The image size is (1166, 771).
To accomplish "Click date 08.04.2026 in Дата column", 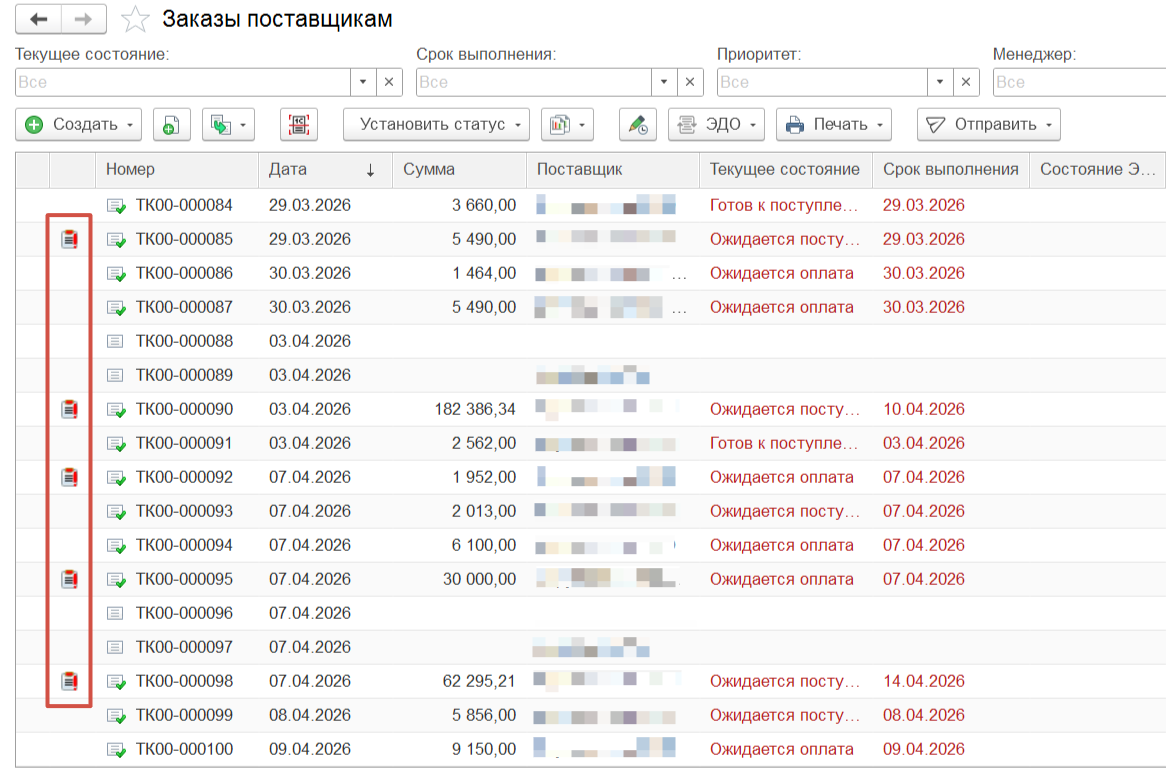I will (x=310, y=715).
